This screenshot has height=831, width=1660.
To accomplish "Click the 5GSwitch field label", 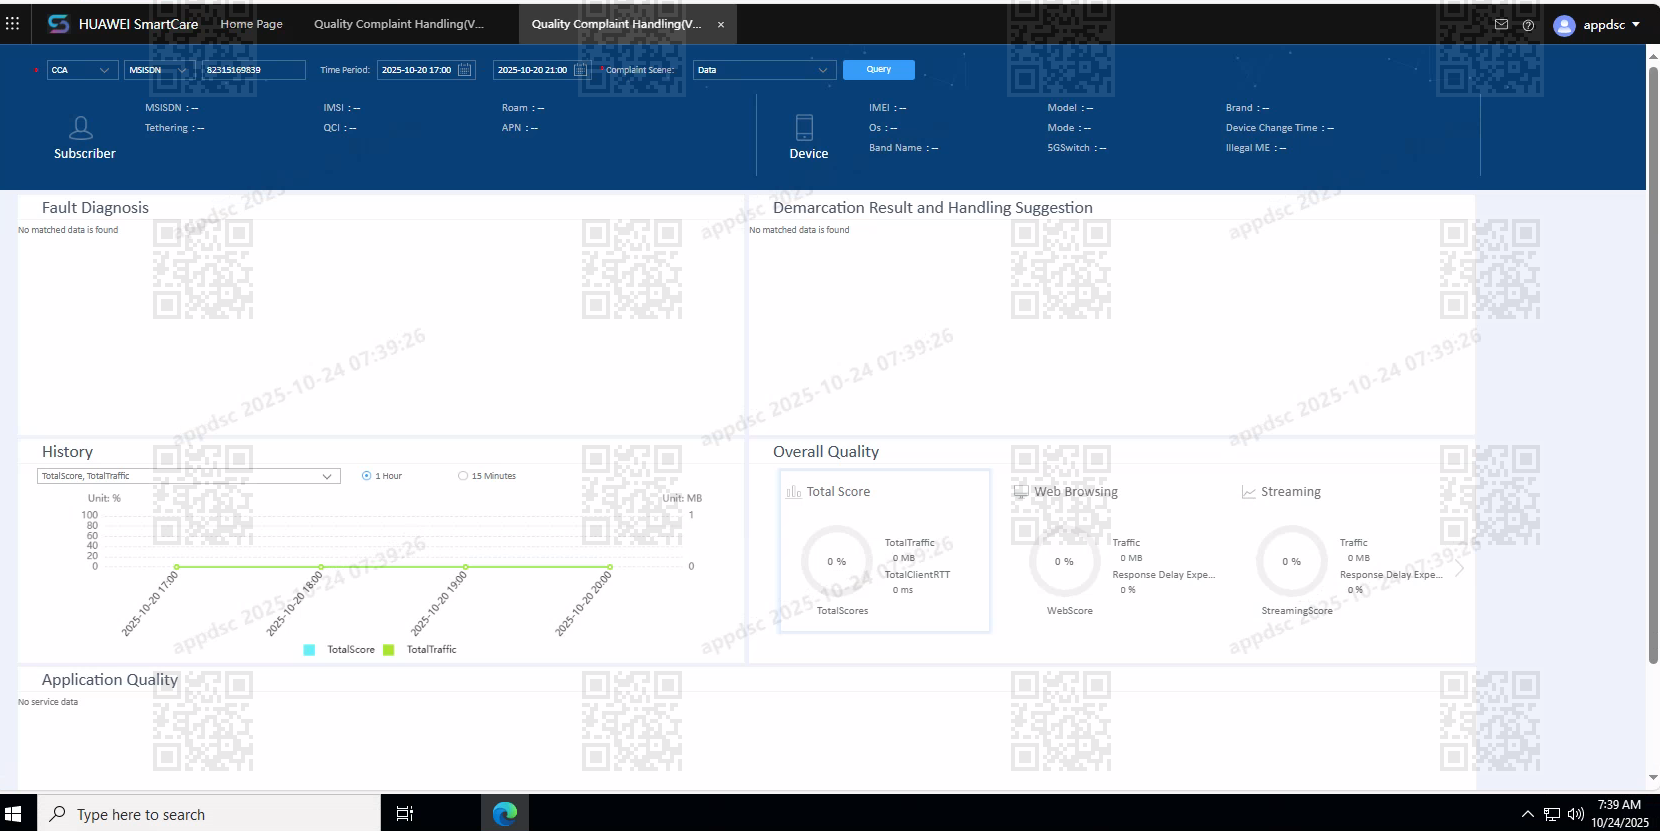I will click(x=1069, y=148).
